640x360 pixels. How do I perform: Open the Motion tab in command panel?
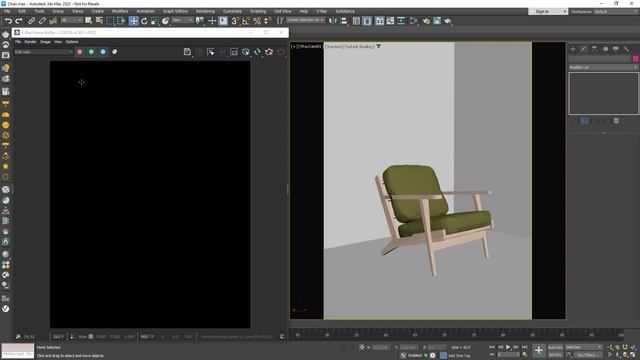[605, 49]
